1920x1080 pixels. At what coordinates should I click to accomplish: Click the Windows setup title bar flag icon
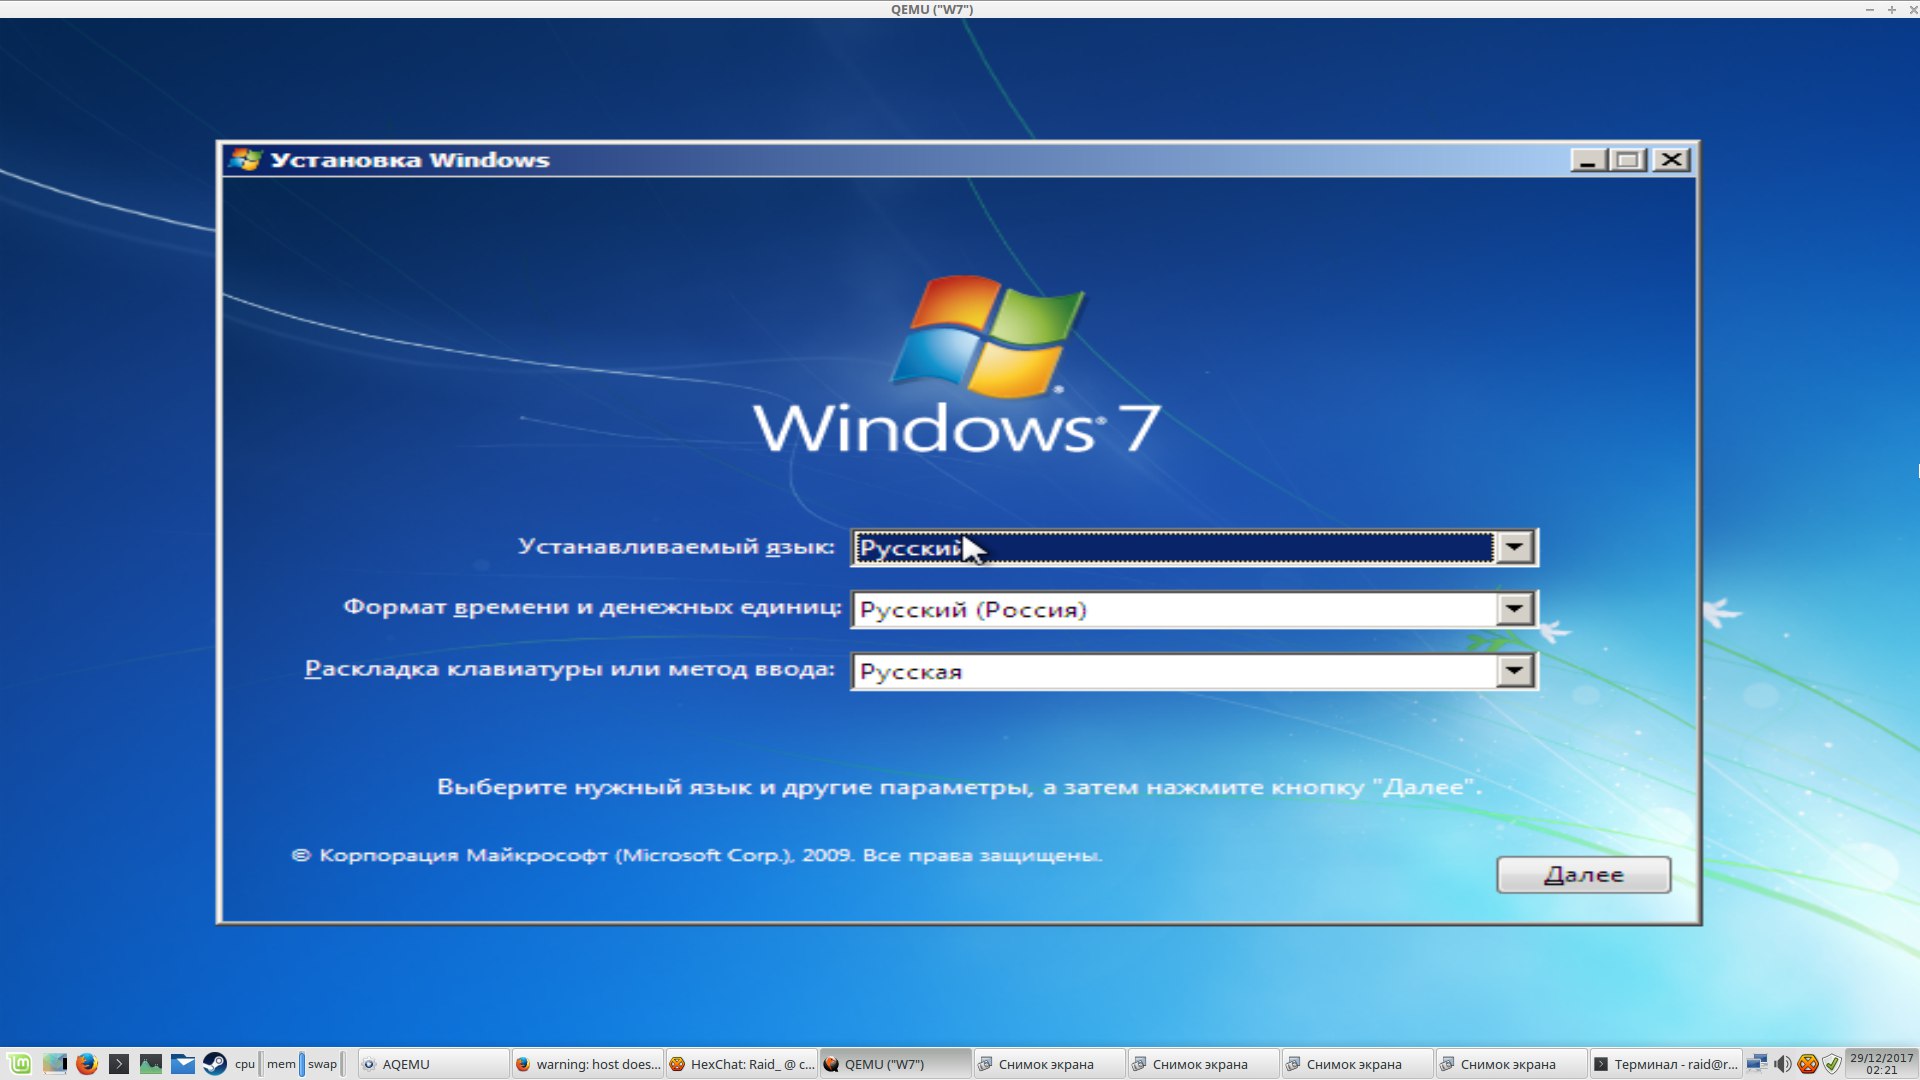245,160
